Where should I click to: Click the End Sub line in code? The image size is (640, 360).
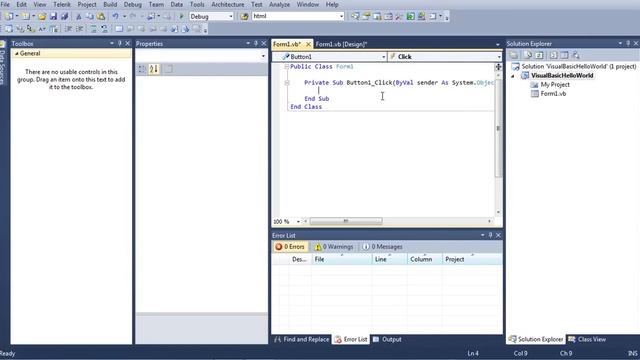pos(317,99)
